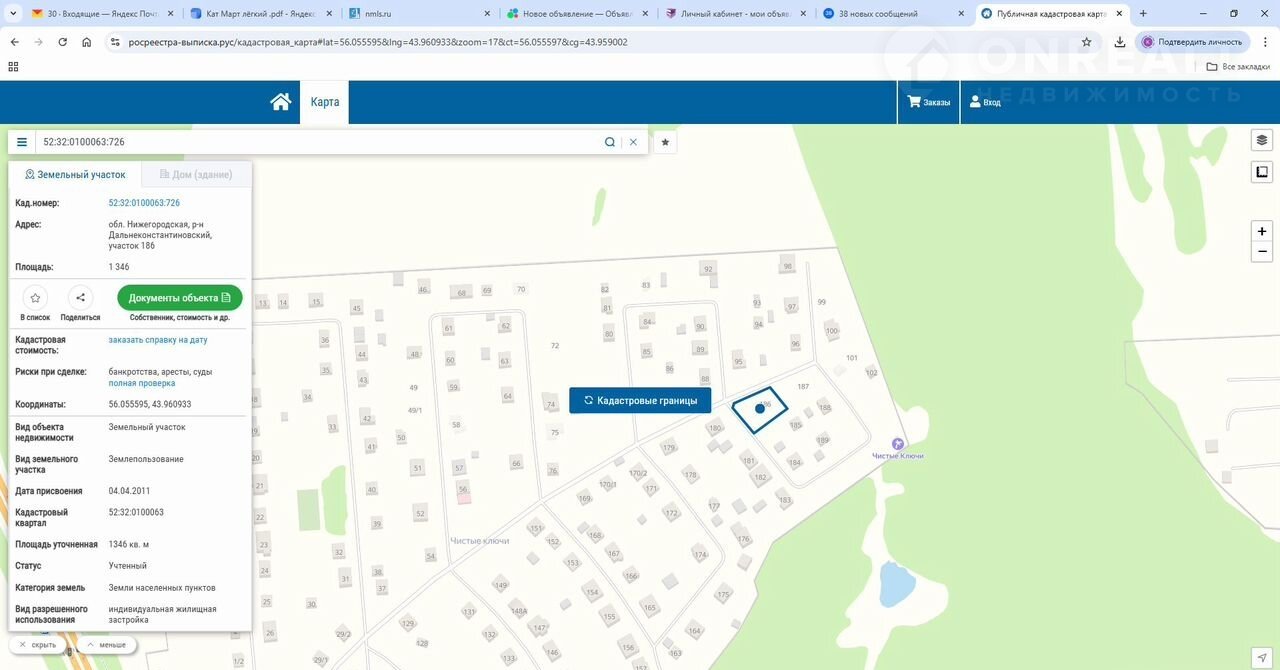Screen dimensions: 1280x670
Task: Click the star favorites button by search
Action: coord(665,142)
